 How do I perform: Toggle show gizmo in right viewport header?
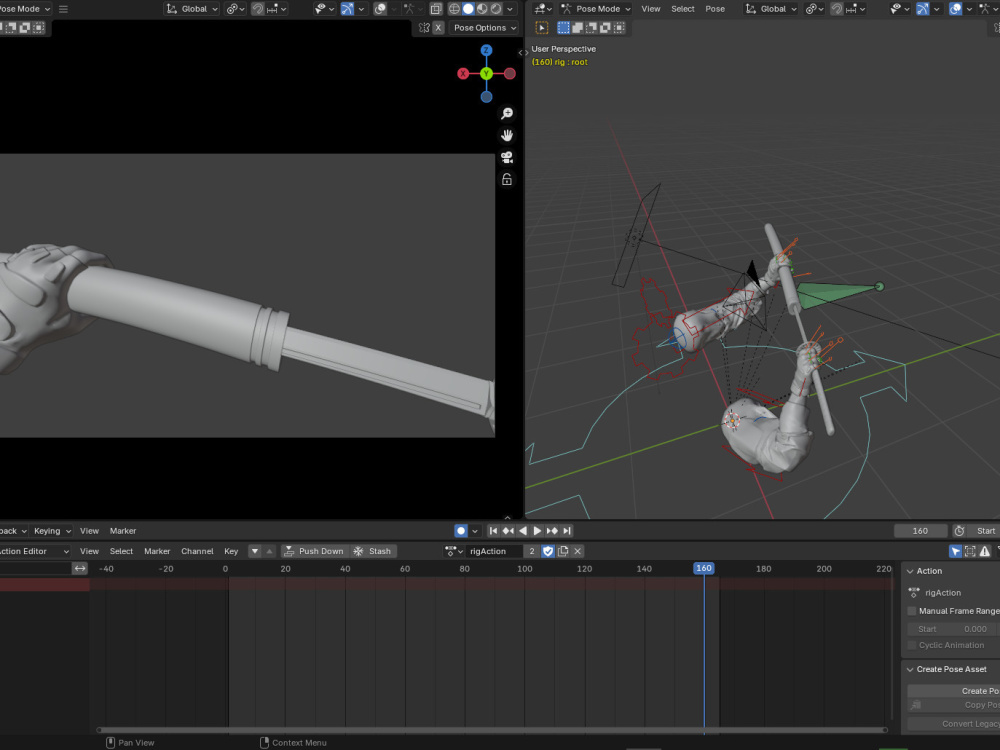tap(923, 9)
